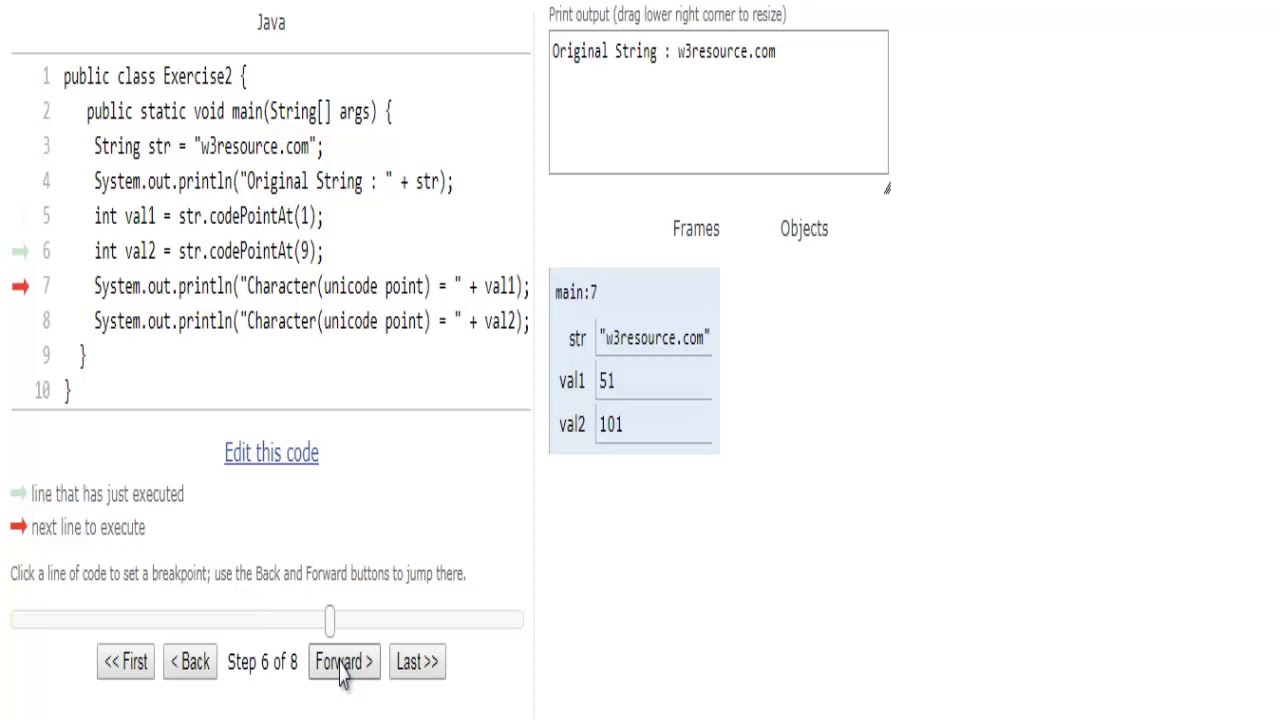Screen dimensions: 1280x720
Task: Click the execution step slider handle
Action: click(330, 621)
